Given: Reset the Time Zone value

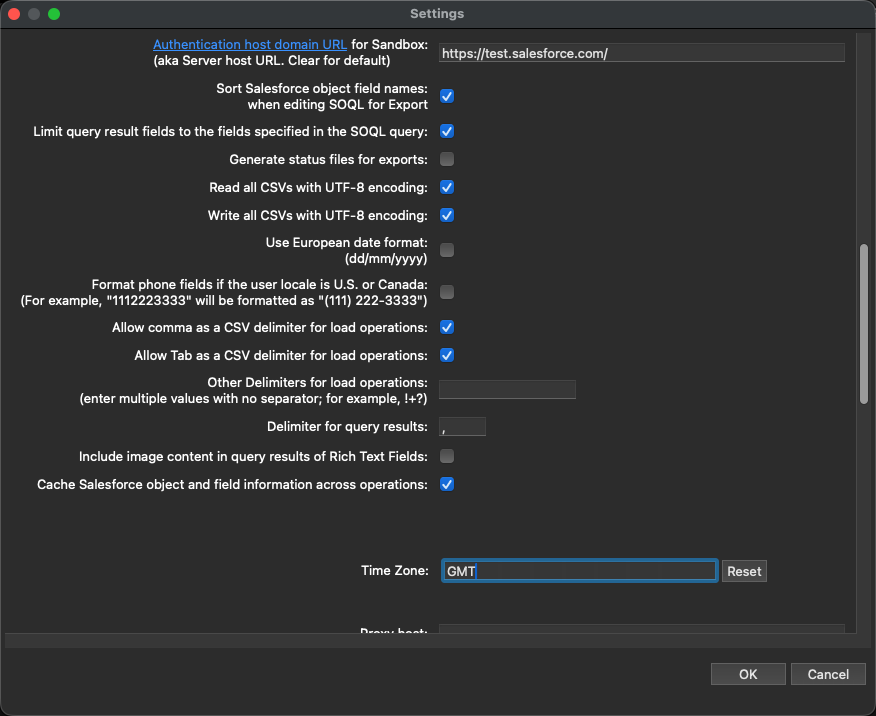Looking at the screenshot, I should click(x=744, y=571).
